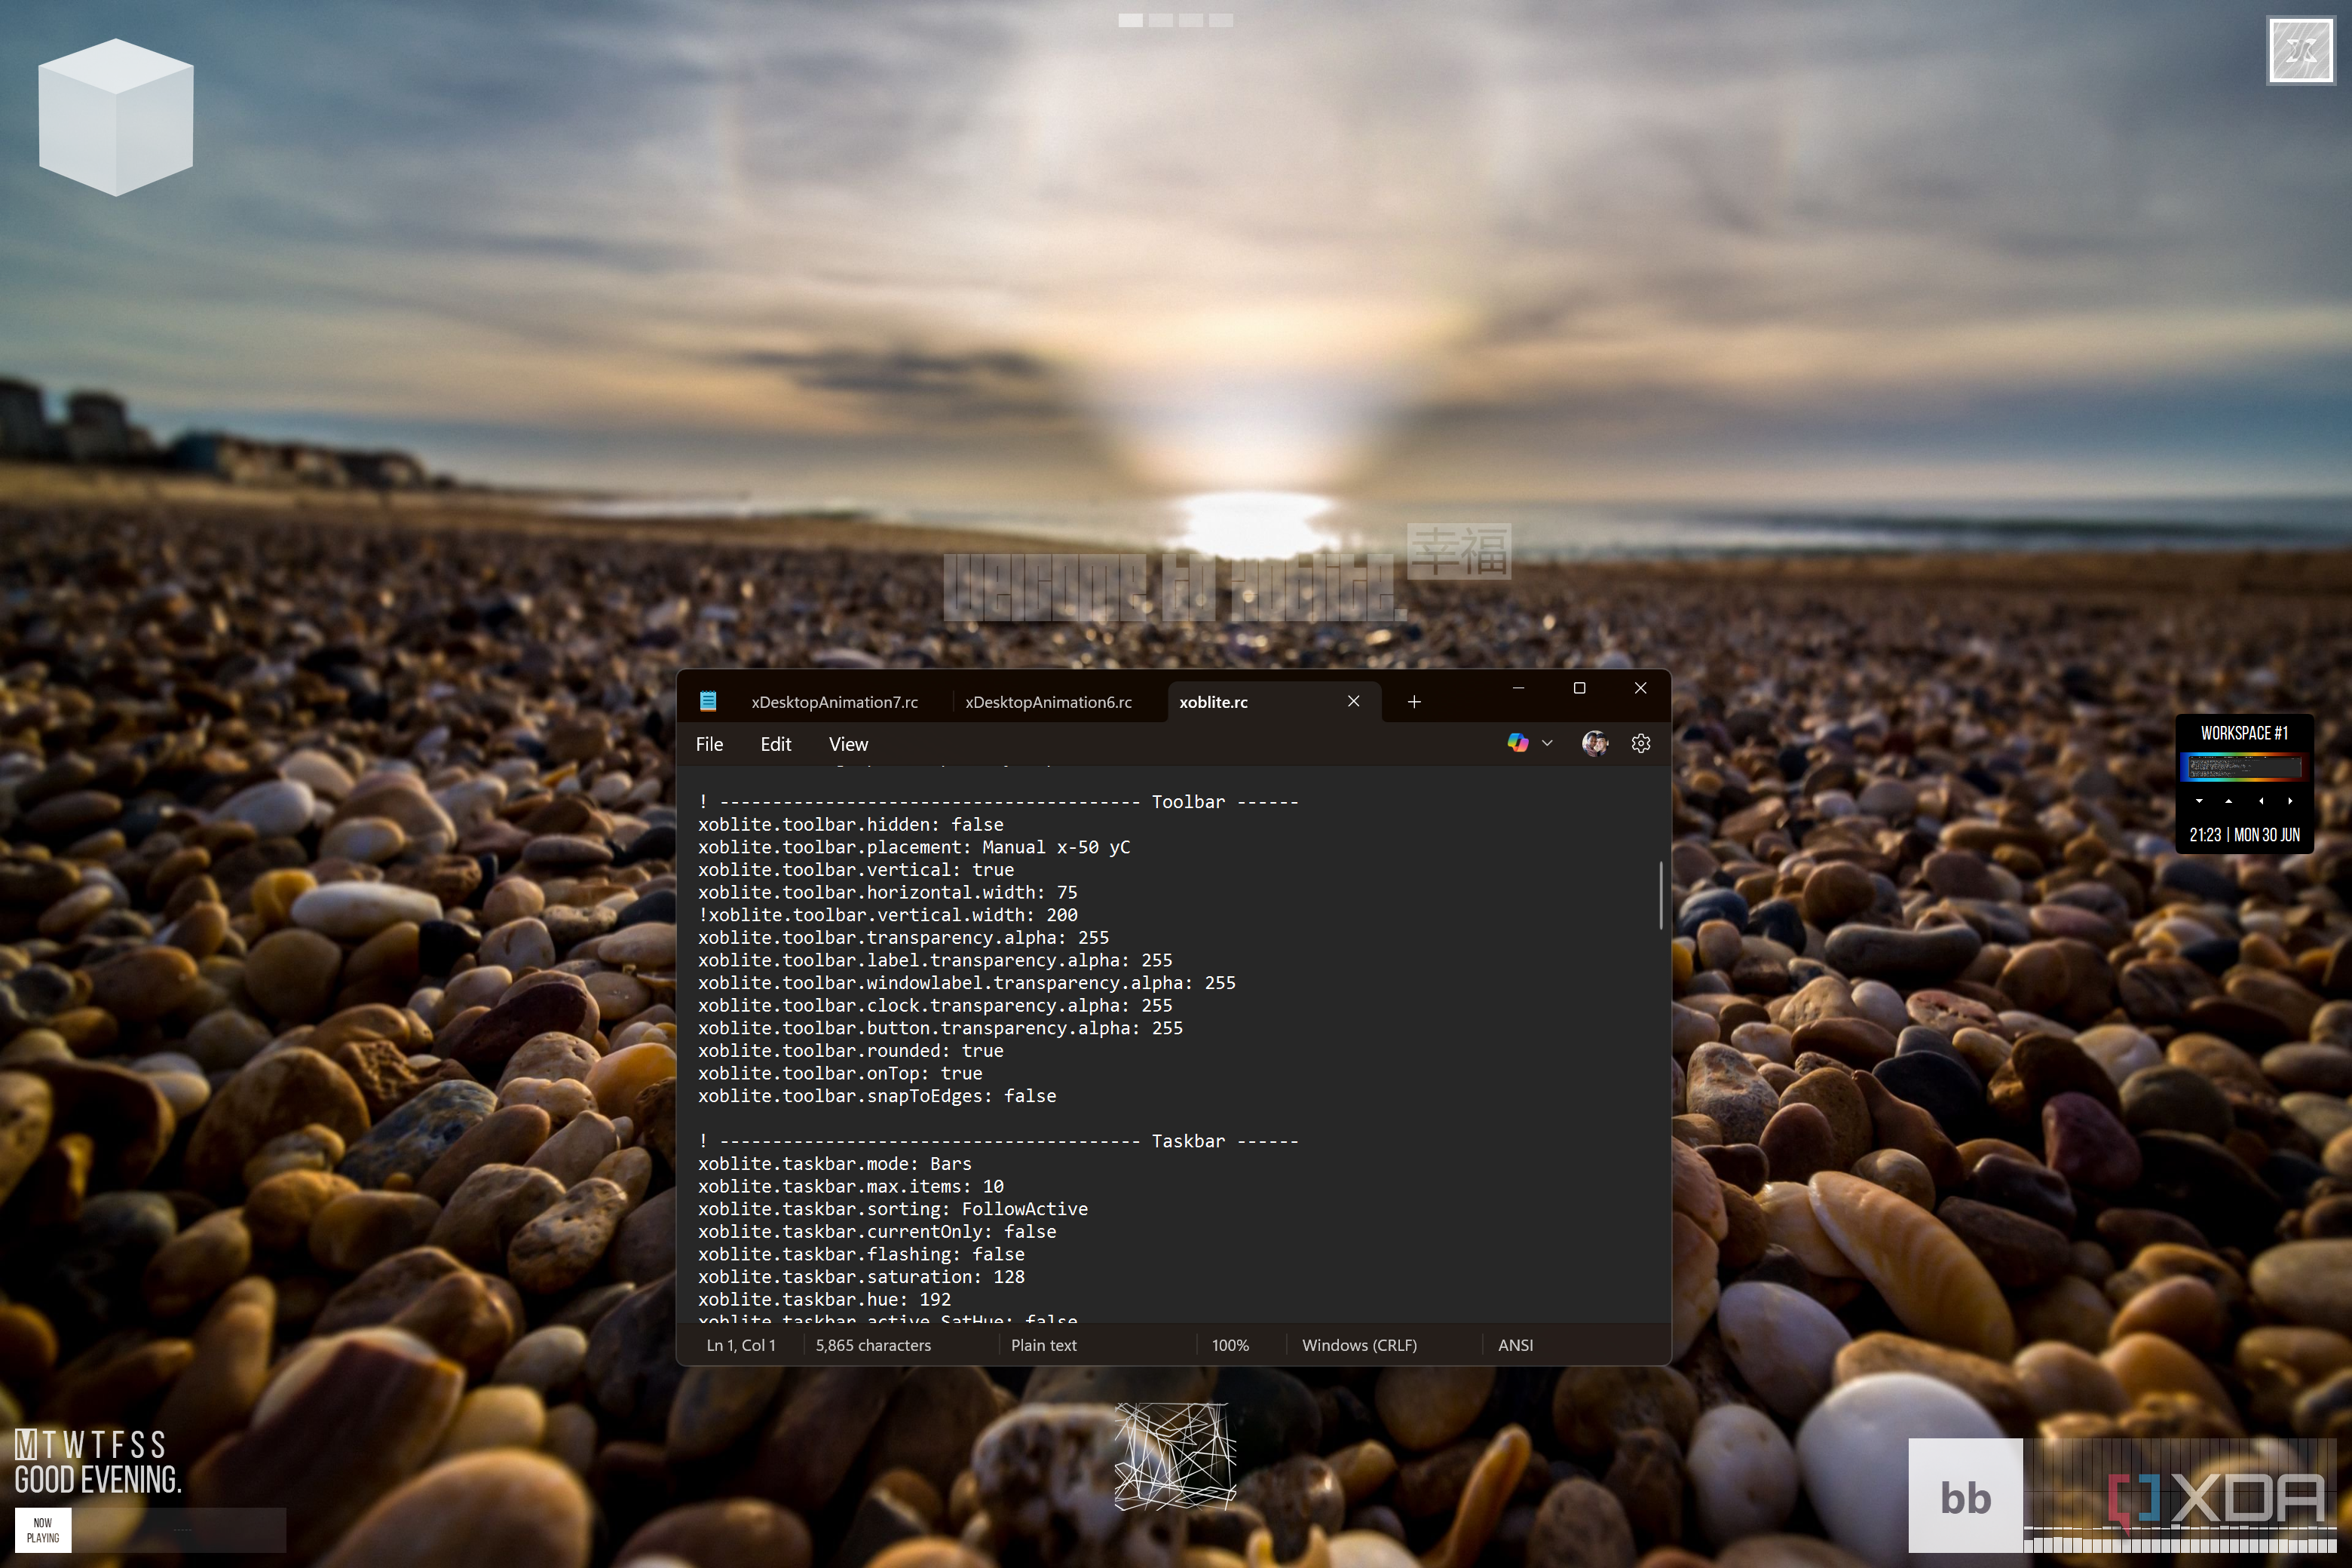
Task: Click the wireframe mesh icon below Notepad
Action: [1175, 1456]
